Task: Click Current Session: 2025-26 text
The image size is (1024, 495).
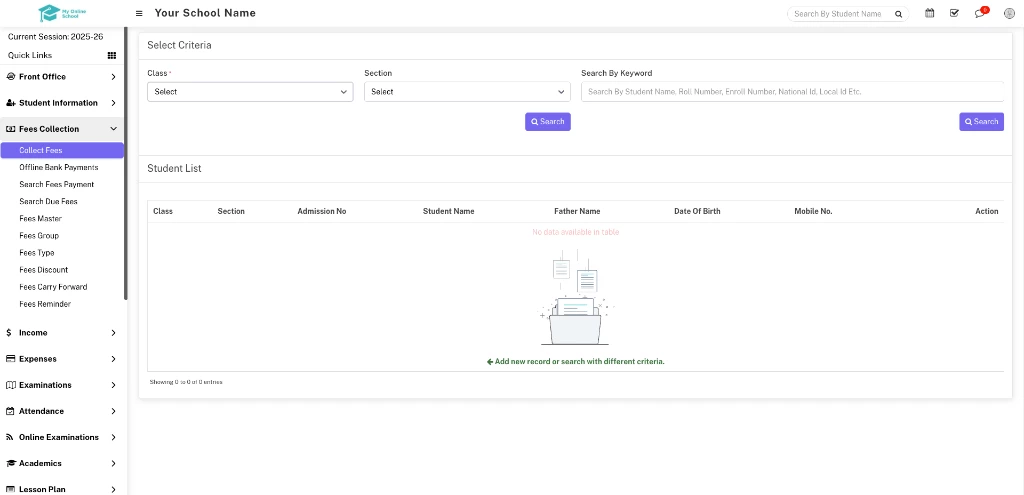Action: (x=56, y=37)
